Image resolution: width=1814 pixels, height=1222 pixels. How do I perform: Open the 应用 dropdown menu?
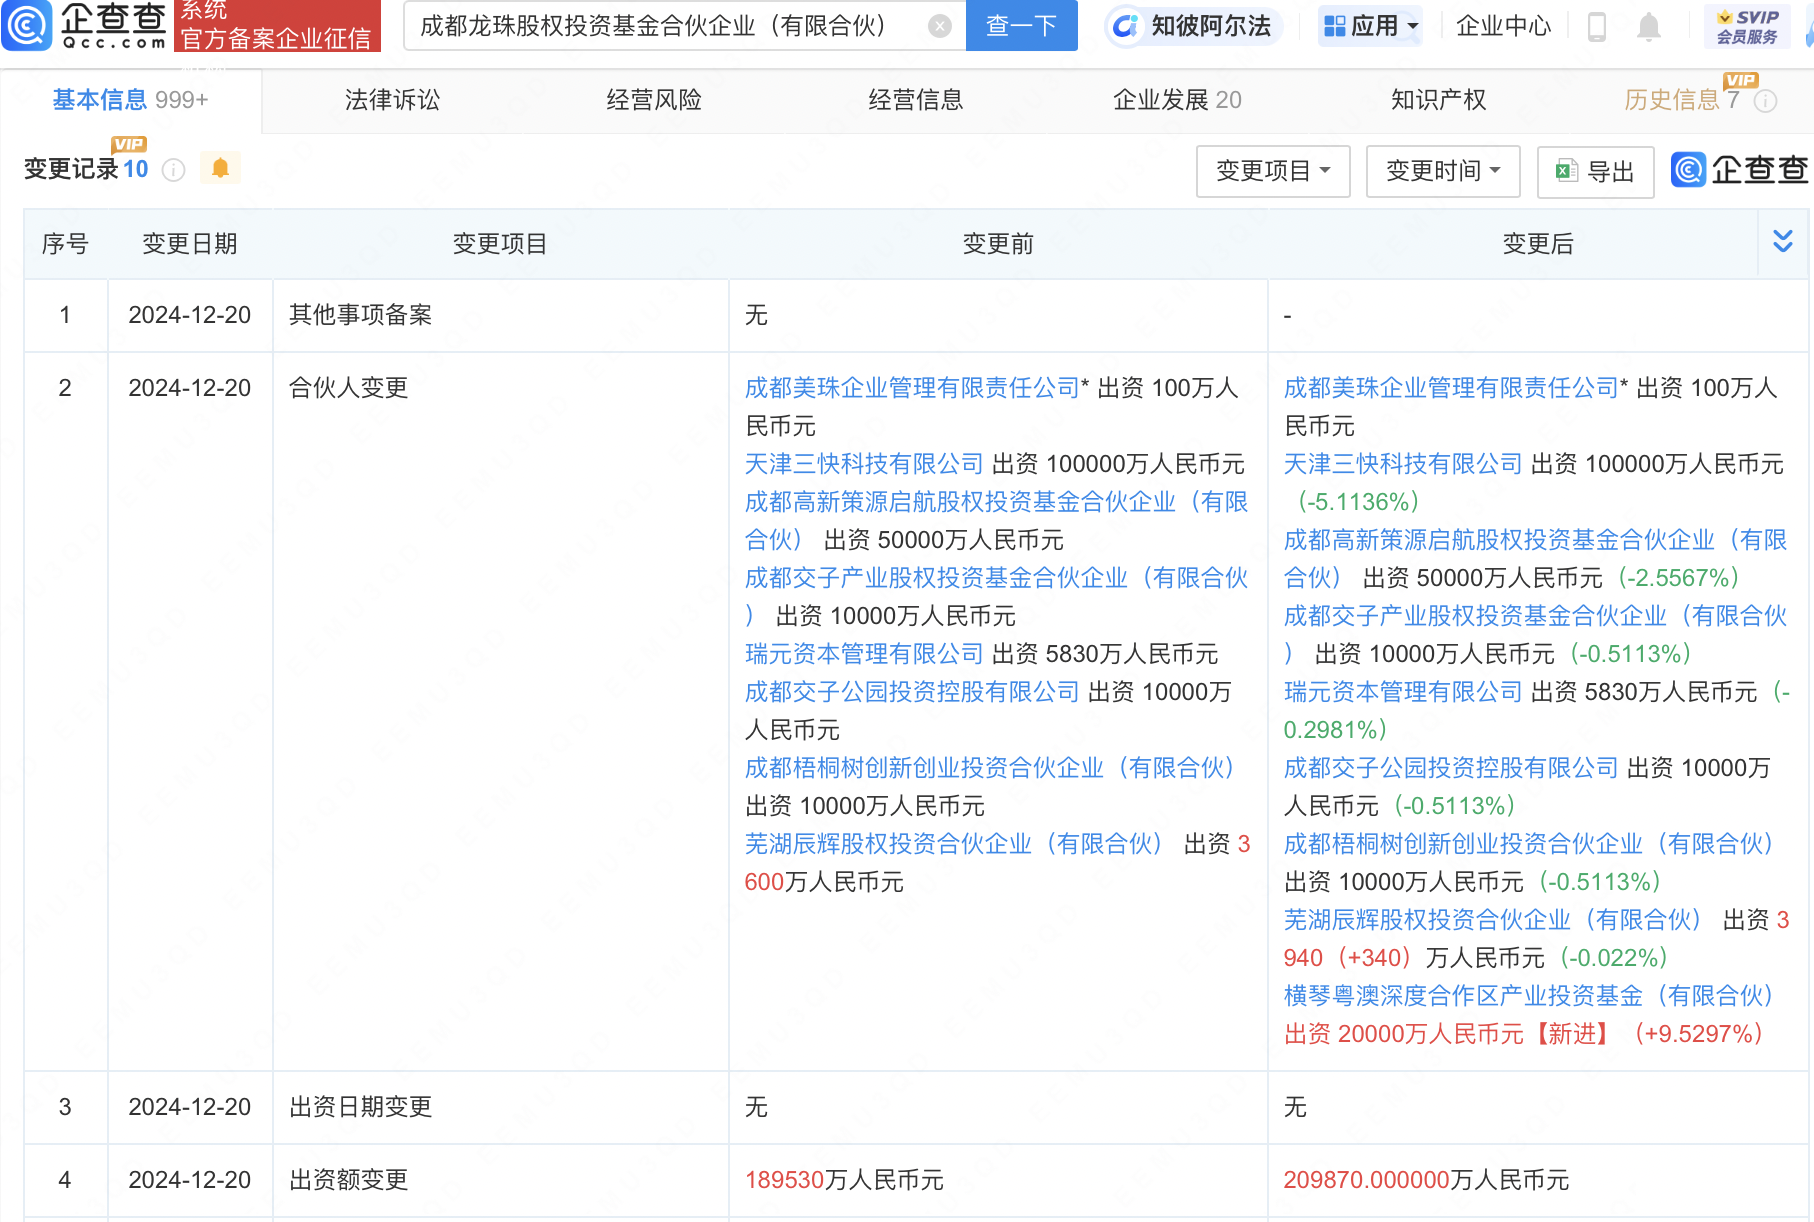(x=1371, y=26)
